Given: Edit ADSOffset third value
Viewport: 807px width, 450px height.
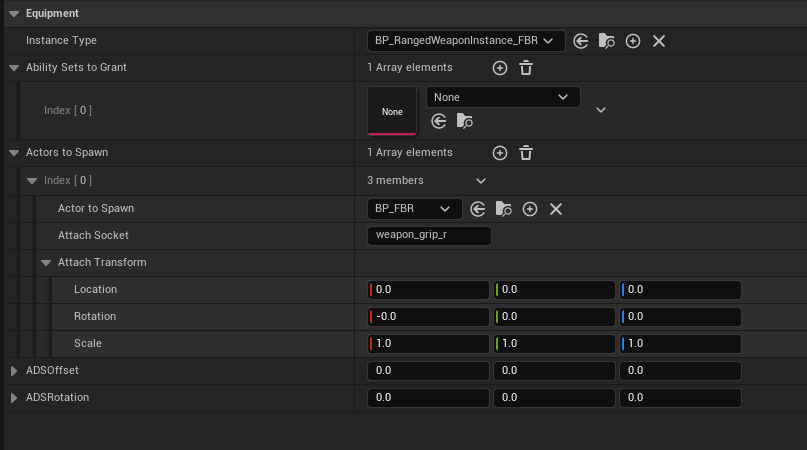Looking at the screenshot, I should pos(680,371).
